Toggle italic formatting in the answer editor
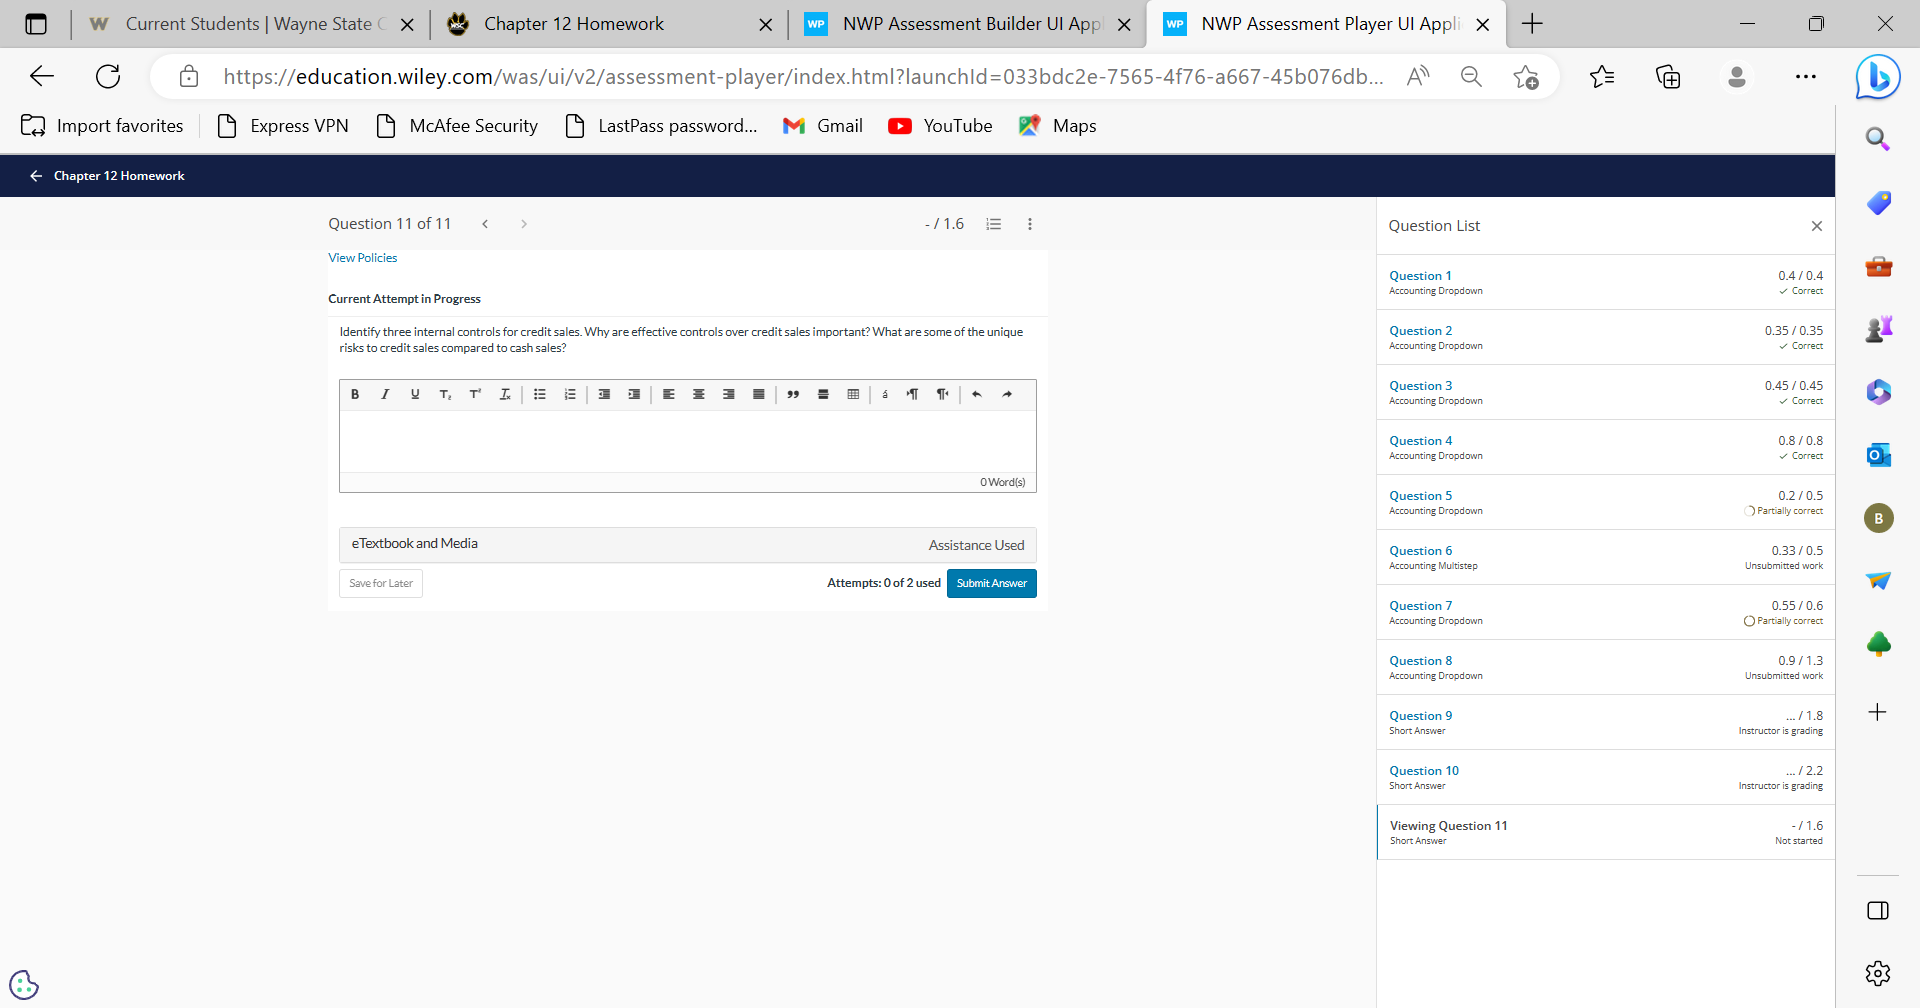Image resolution: width=1920 pixels, height=1008 pixels. click(385, 394)
